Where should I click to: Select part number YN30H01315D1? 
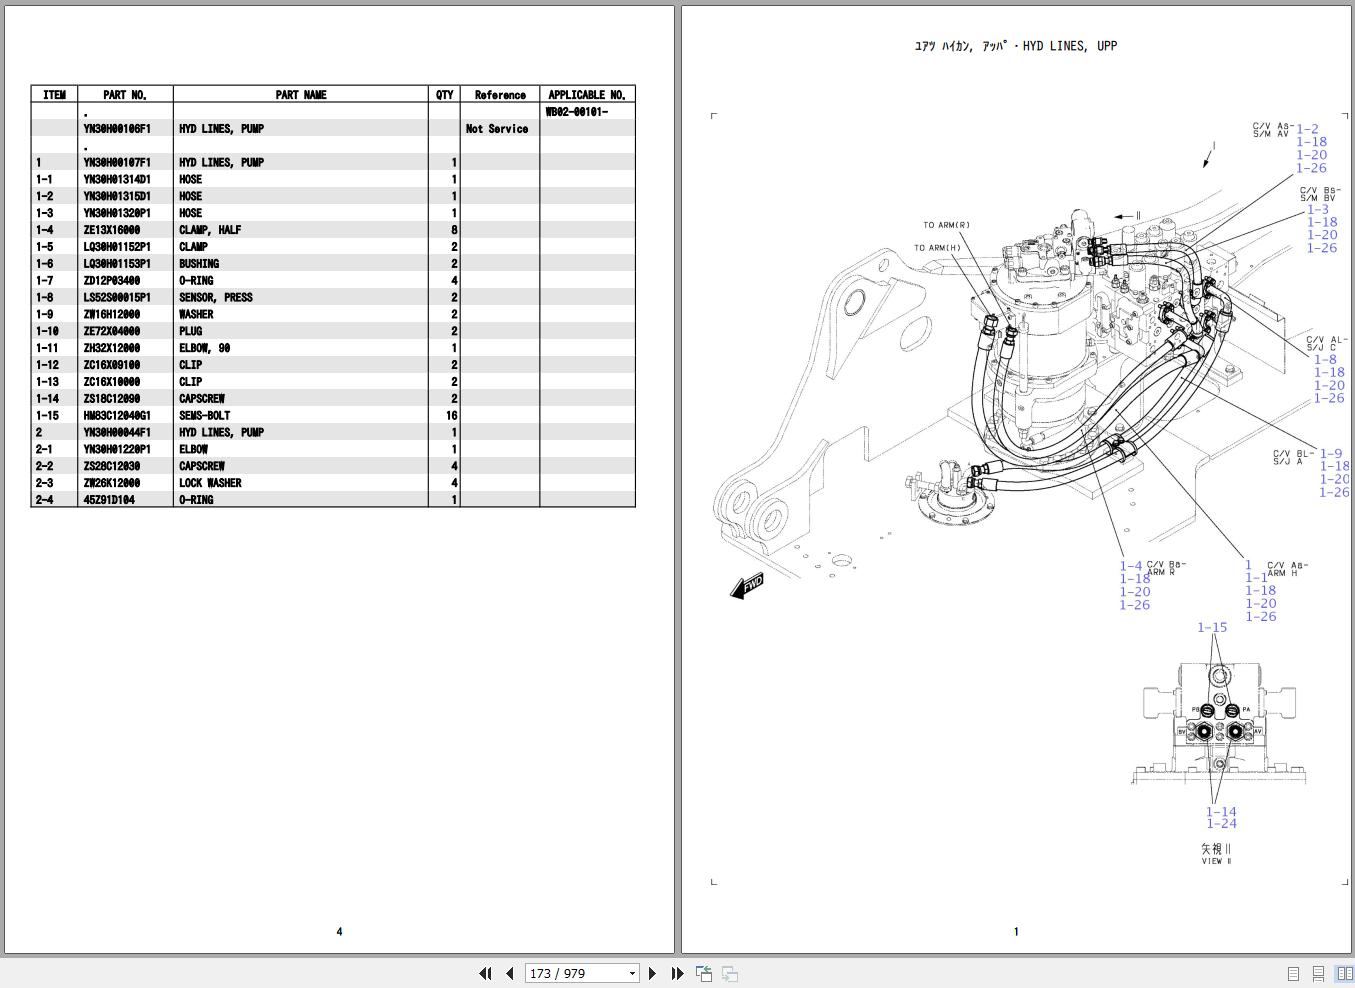click(117, 196)
